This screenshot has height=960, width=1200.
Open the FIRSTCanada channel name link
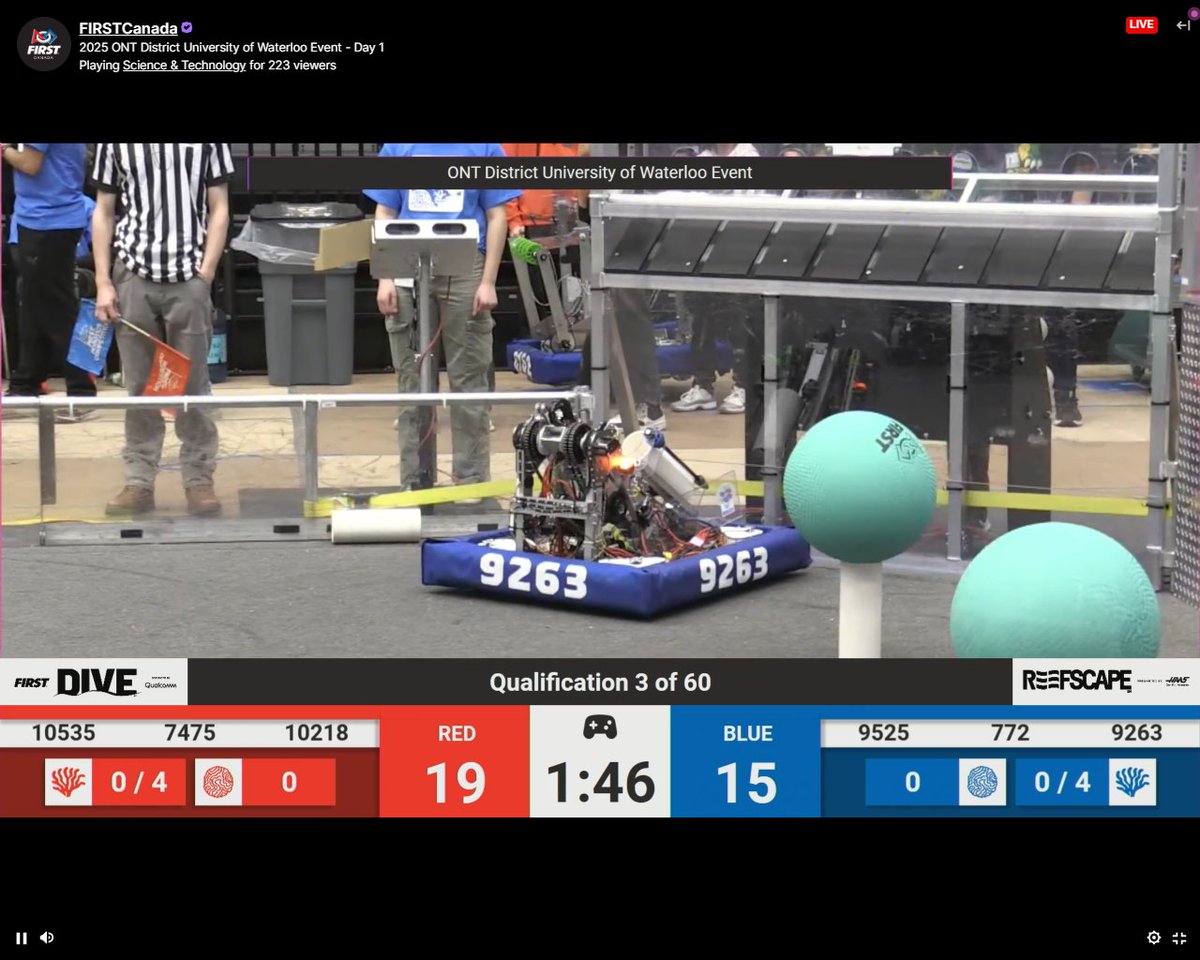click(x=128, y=28)
